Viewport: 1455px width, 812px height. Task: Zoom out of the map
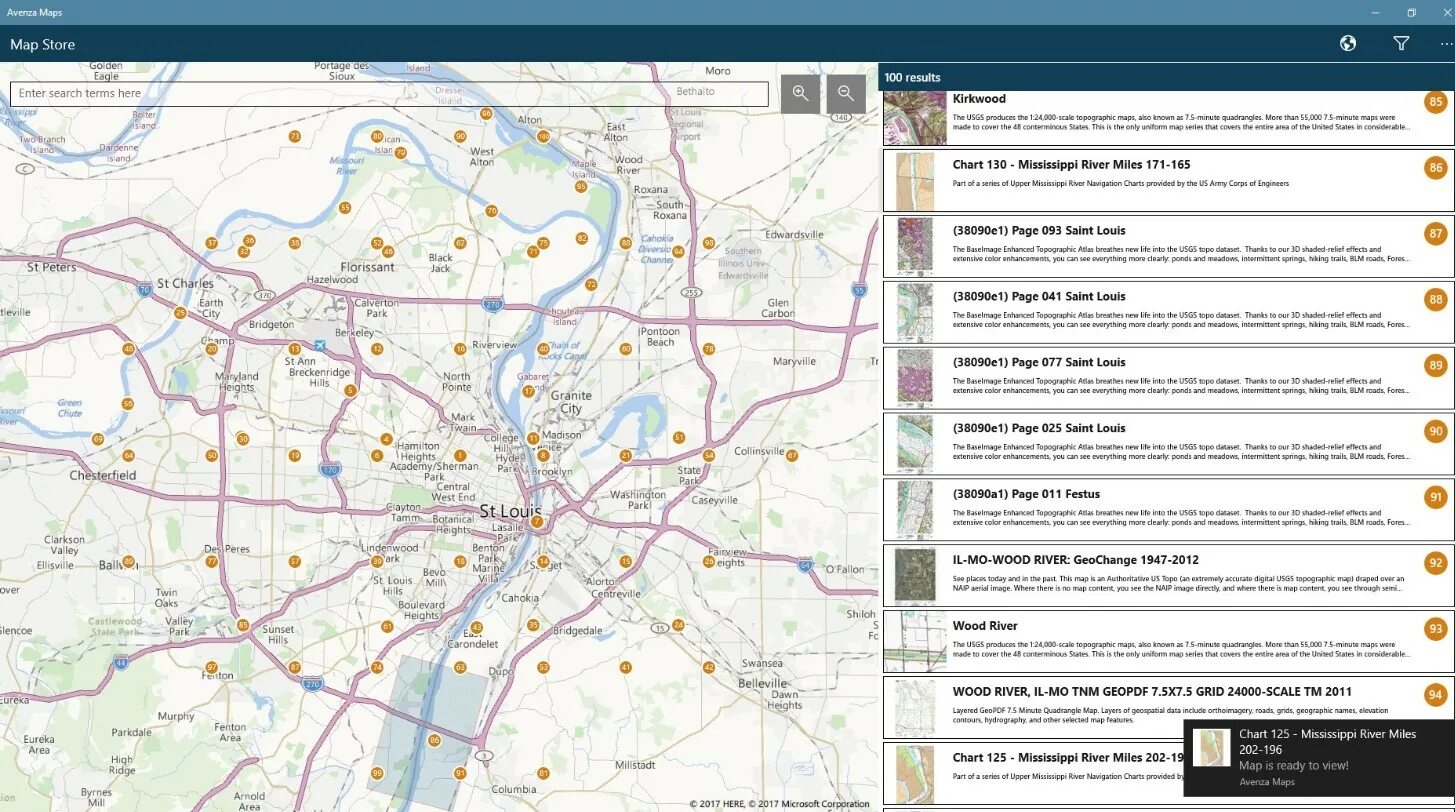click(846, 93)
